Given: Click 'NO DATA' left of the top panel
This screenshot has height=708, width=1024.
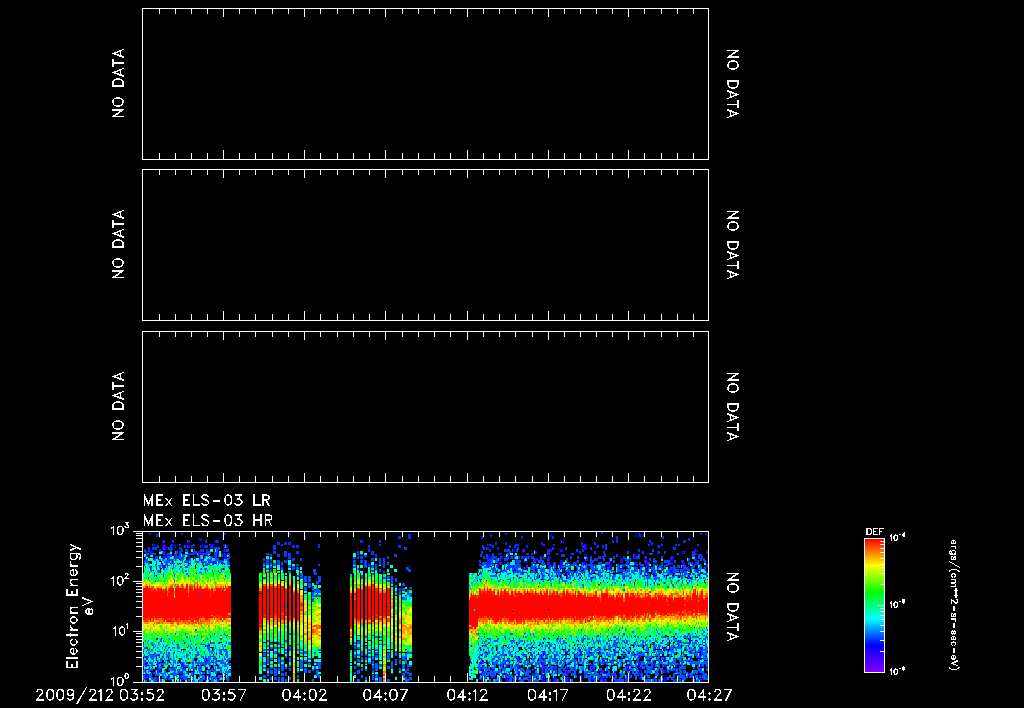Looking at the screenshot, I should 118,84.
